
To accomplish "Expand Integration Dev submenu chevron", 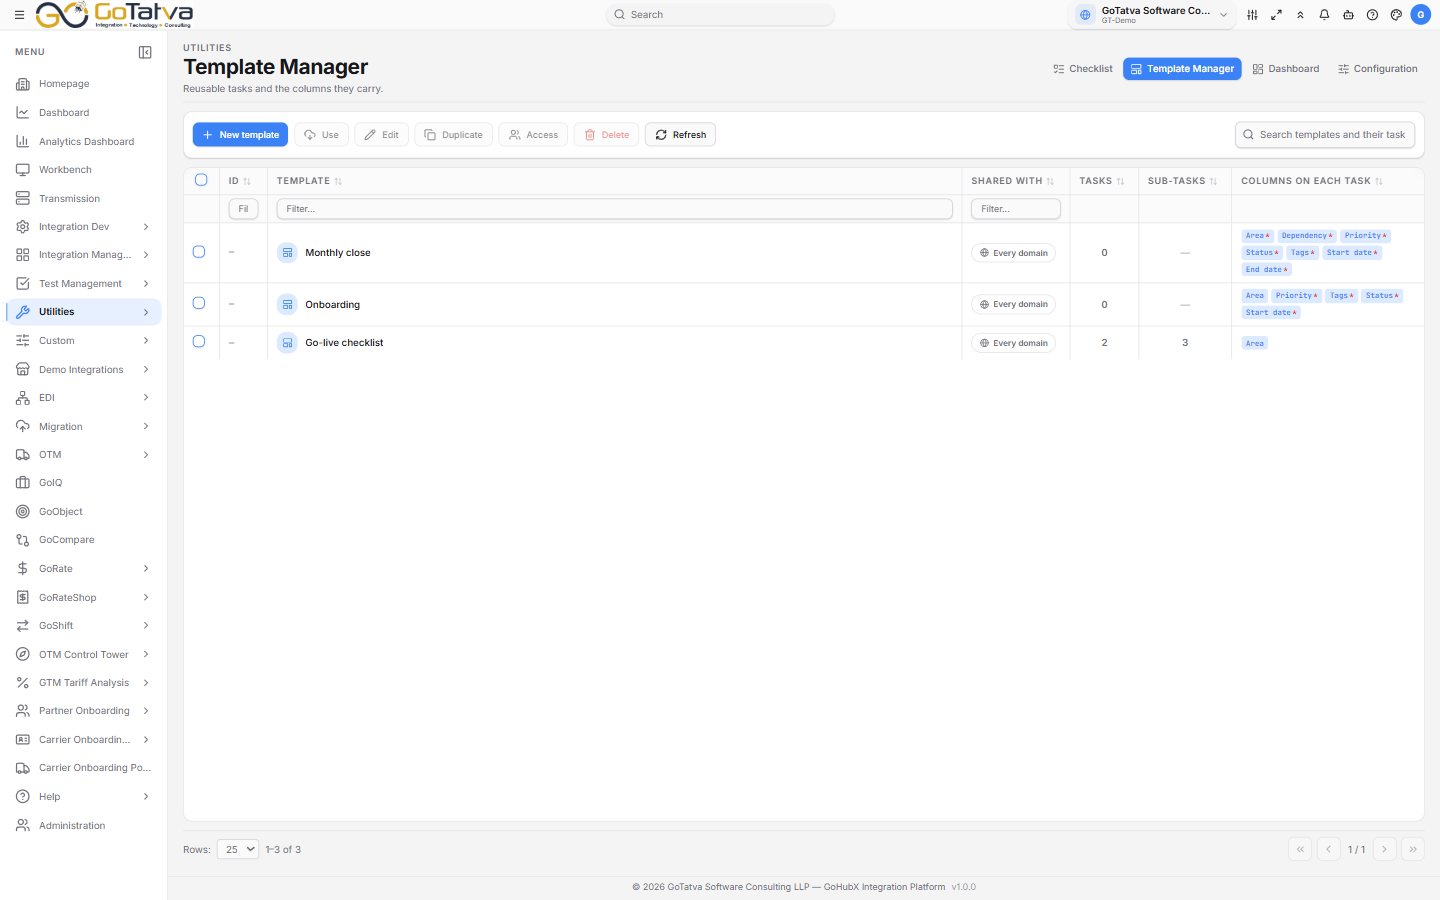I will 146,227.
